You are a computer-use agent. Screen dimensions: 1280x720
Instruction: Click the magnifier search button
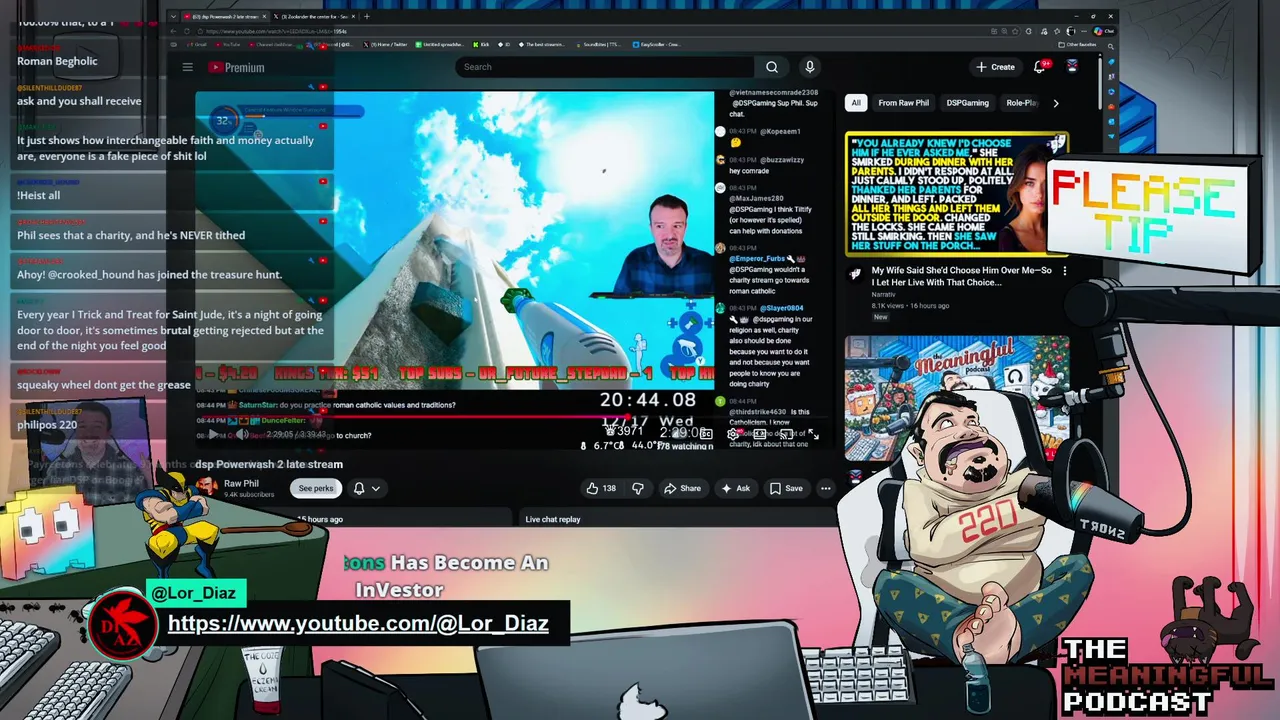pyautogui.click(x=772, y=67)
